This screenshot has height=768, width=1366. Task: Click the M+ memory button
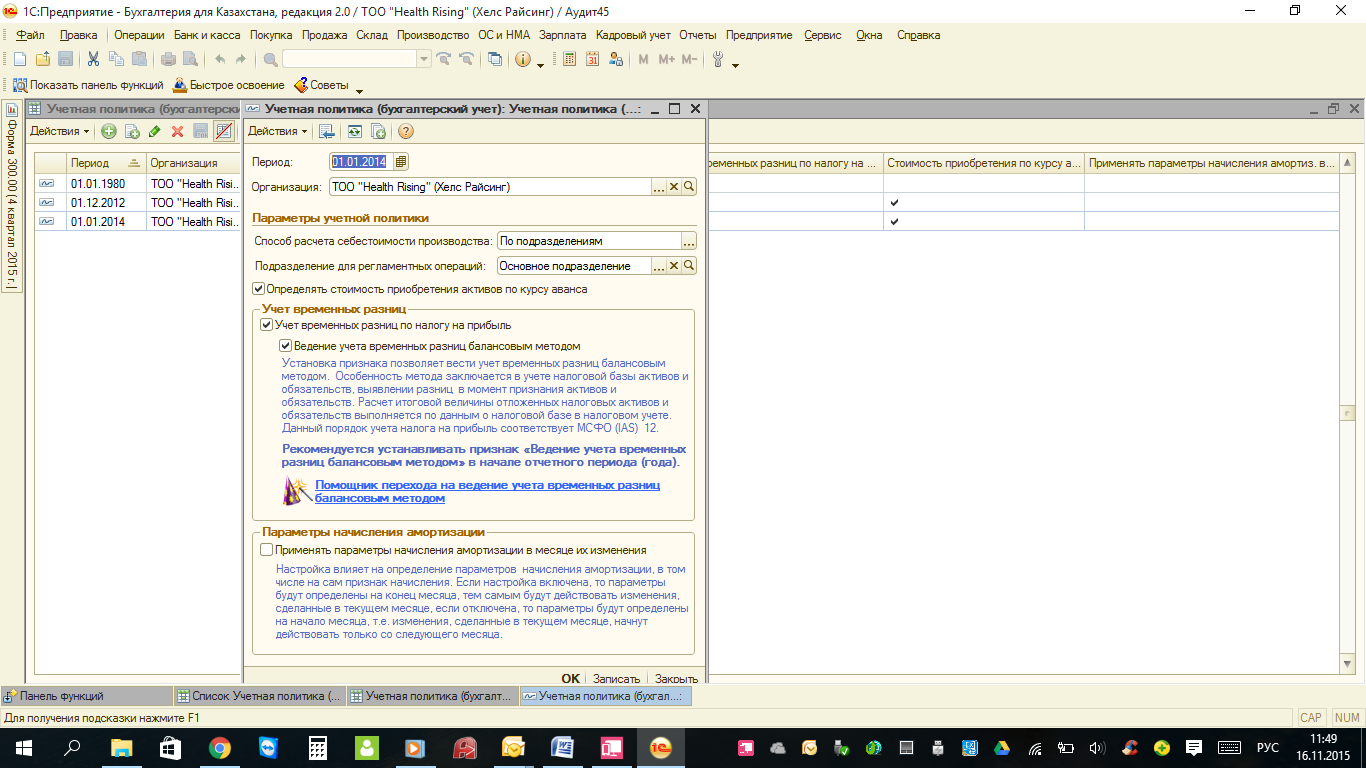[666, 60]
